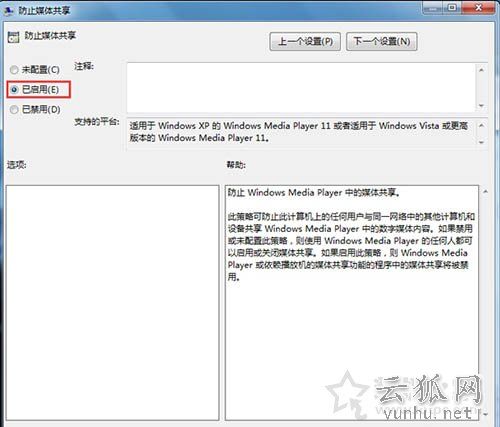Click the '支持的平台:' label
500x427 pixels.
97,122
